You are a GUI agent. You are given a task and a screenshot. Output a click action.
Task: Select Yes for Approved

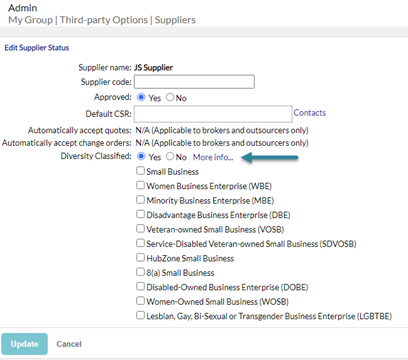[x=141, y=97]
